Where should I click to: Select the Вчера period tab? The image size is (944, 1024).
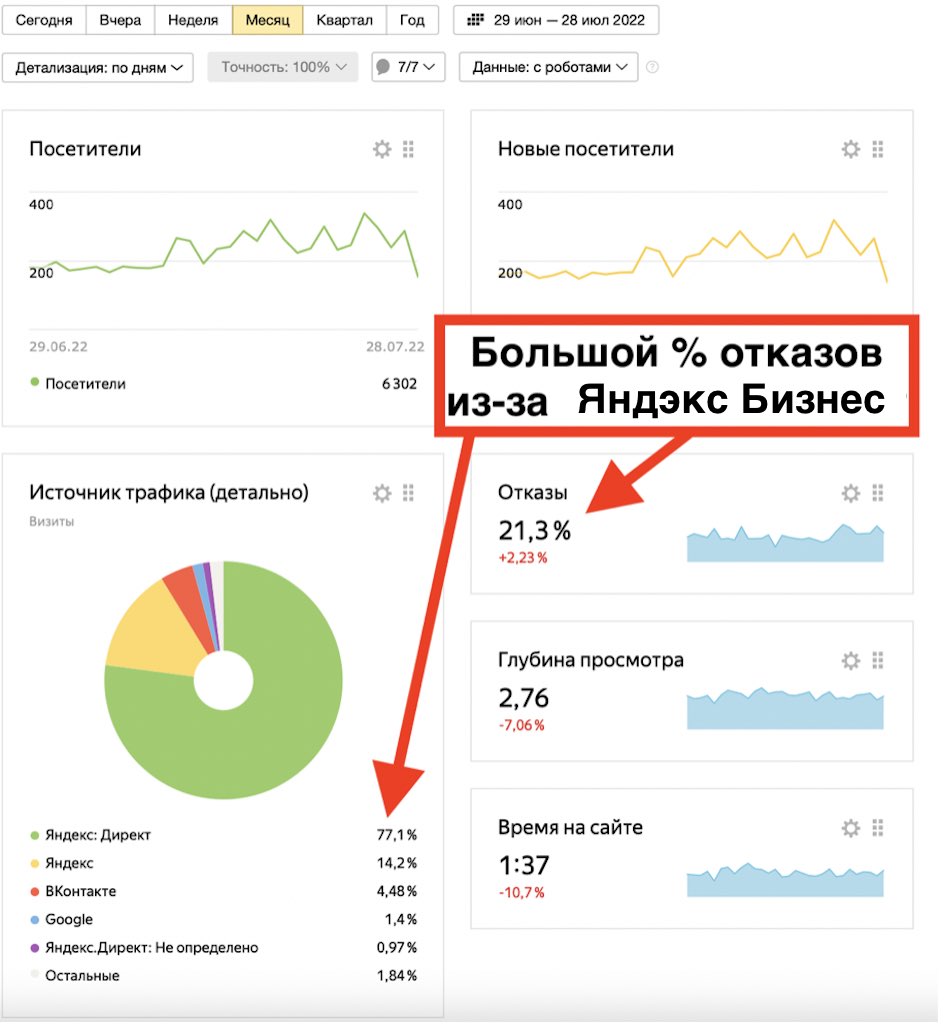121,20
